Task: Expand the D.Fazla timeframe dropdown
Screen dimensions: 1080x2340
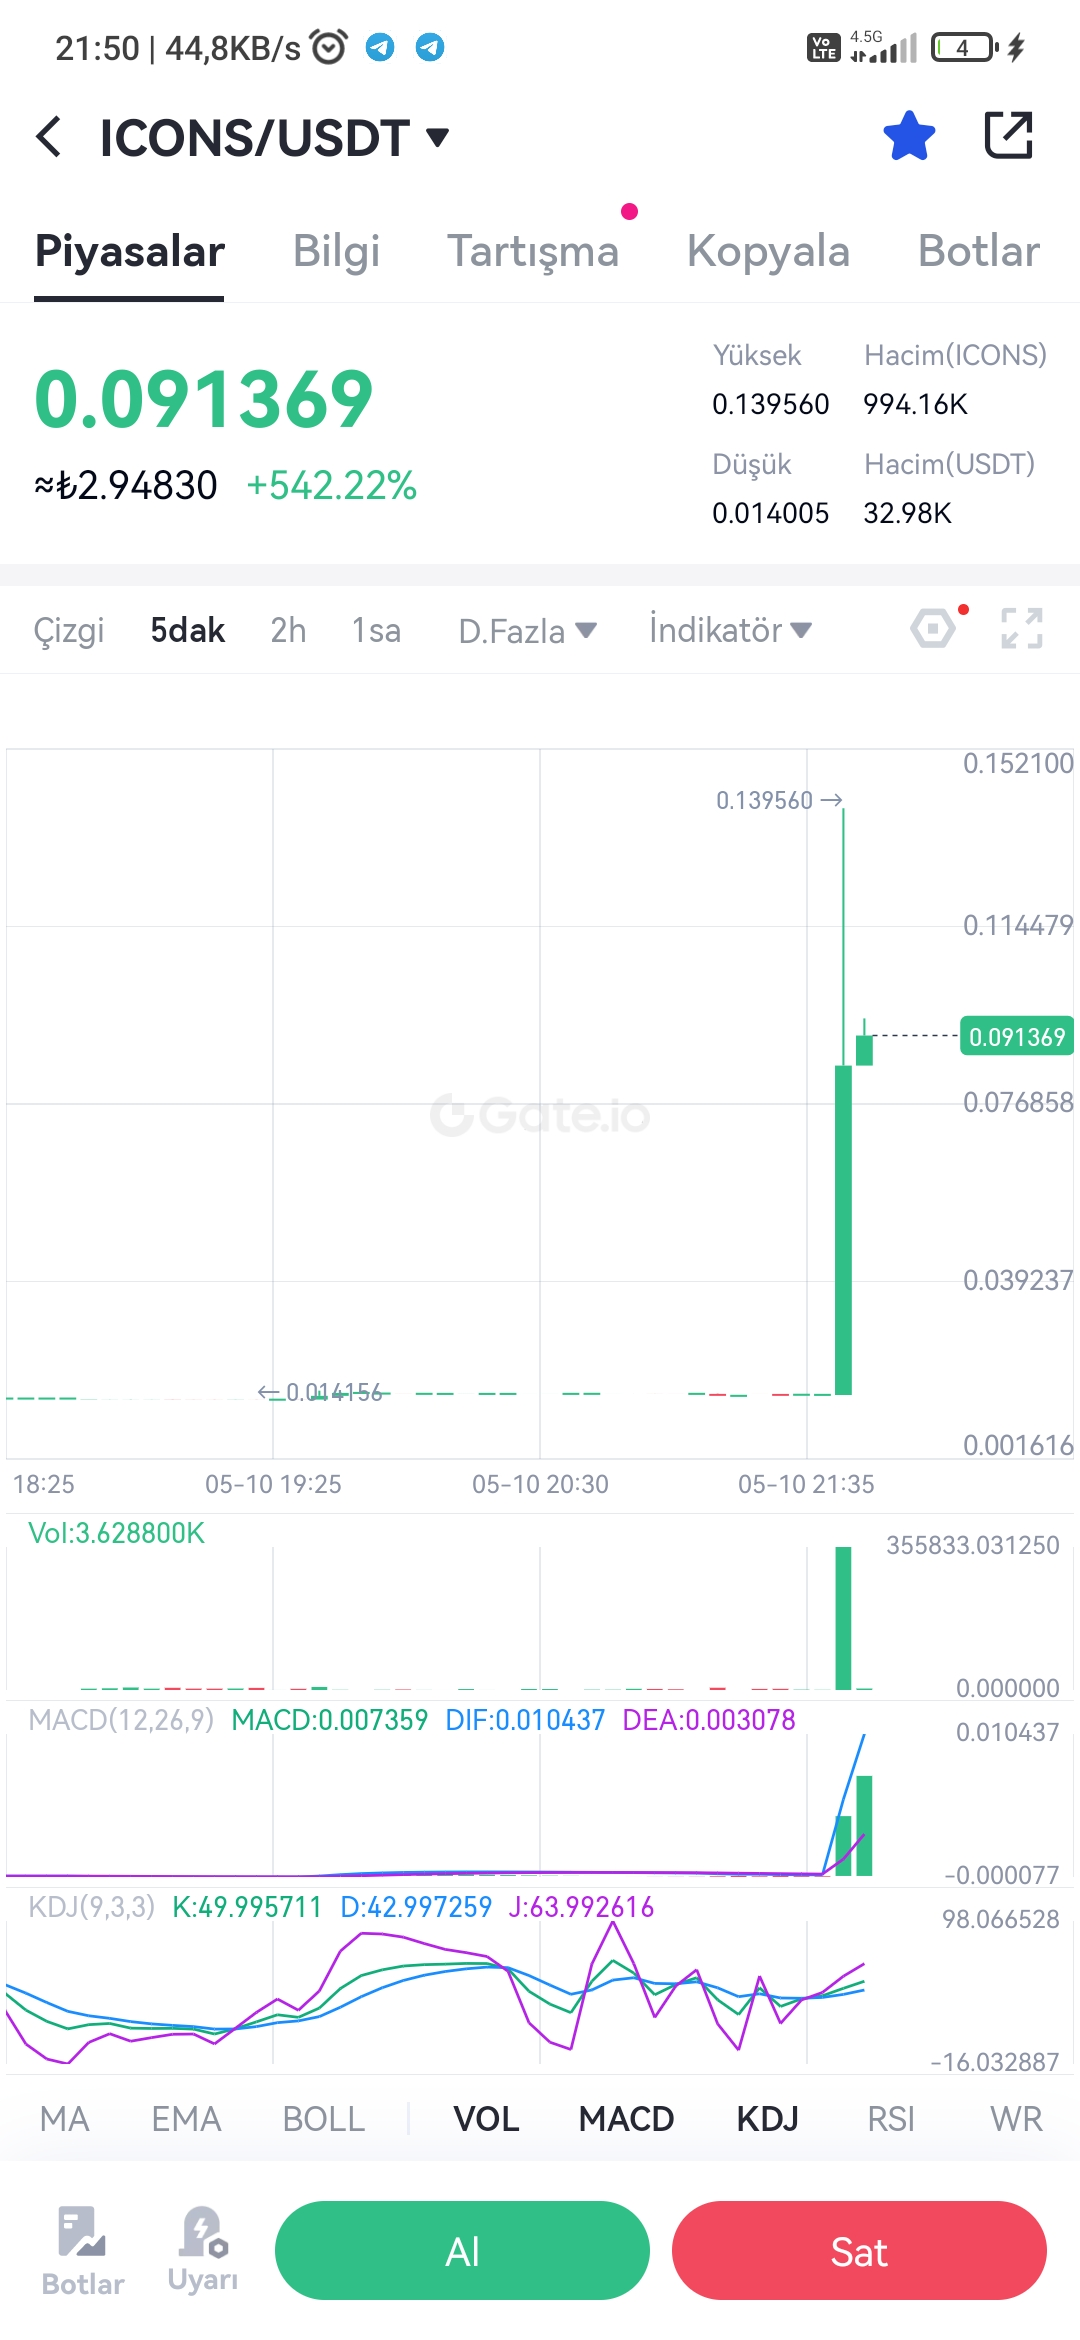Action: [x=527, y=631]
